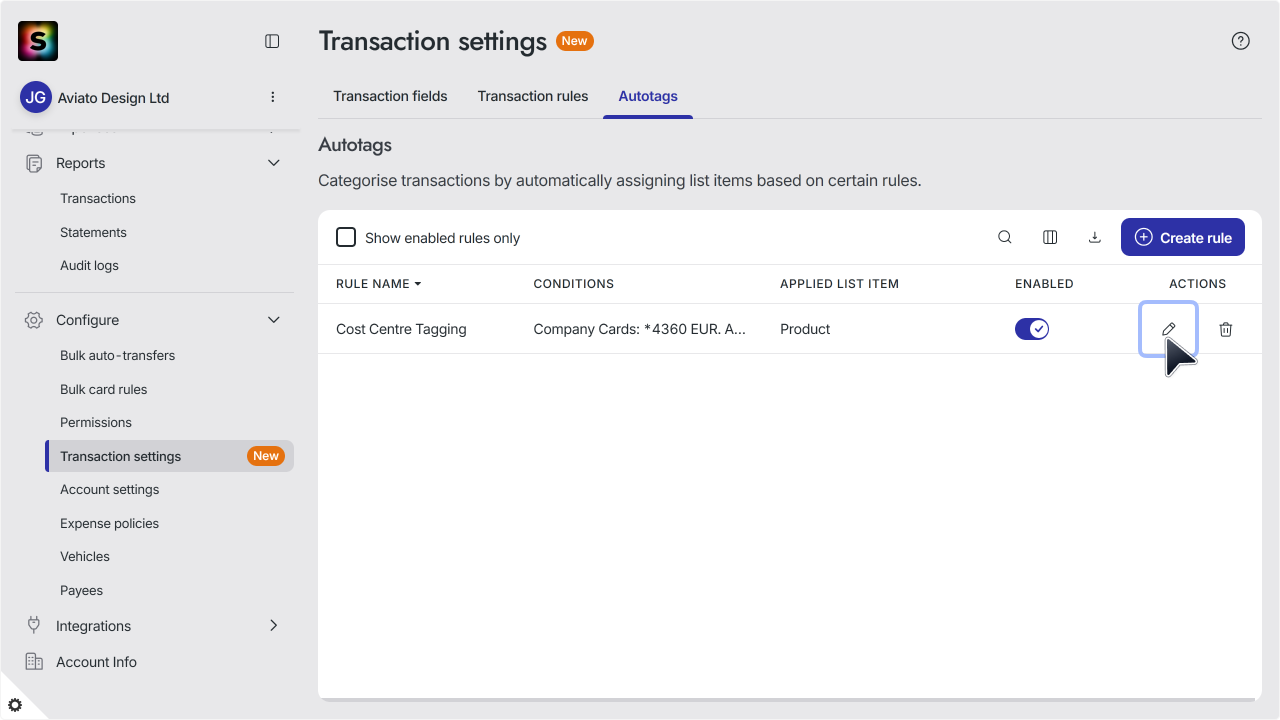Click the Conditions column header
The image size is (1280, 720).
[x=573, y=284]
